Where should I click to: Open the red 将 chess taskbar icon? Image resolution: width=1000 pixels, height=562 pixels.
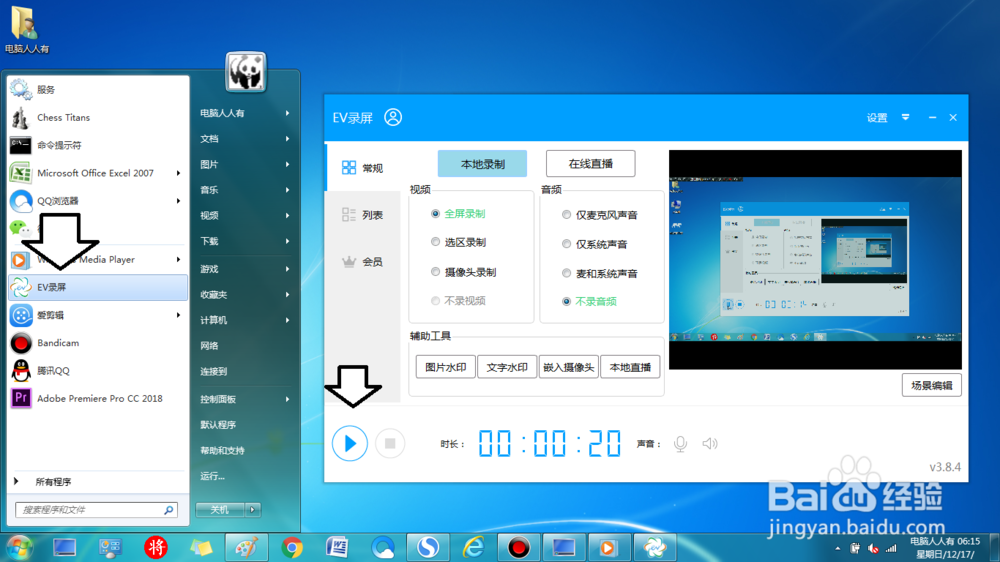point(156,548)
